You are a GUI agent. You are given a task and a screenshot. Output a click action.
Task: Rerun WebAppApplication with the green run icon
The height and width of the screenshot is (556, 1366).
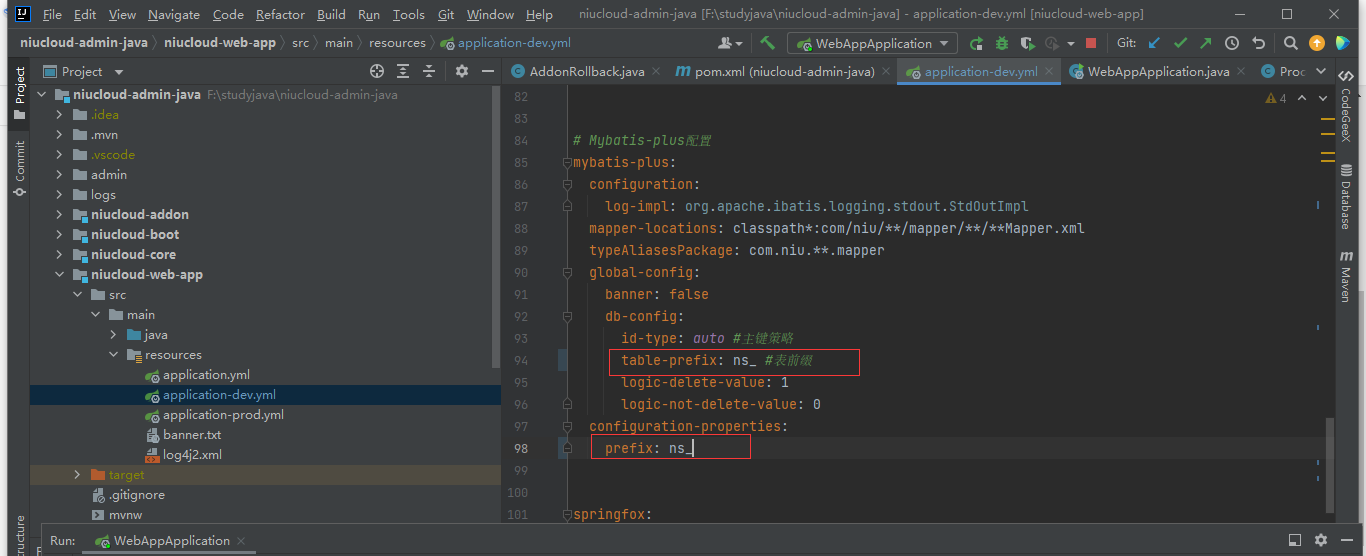[x=976, y=43]
